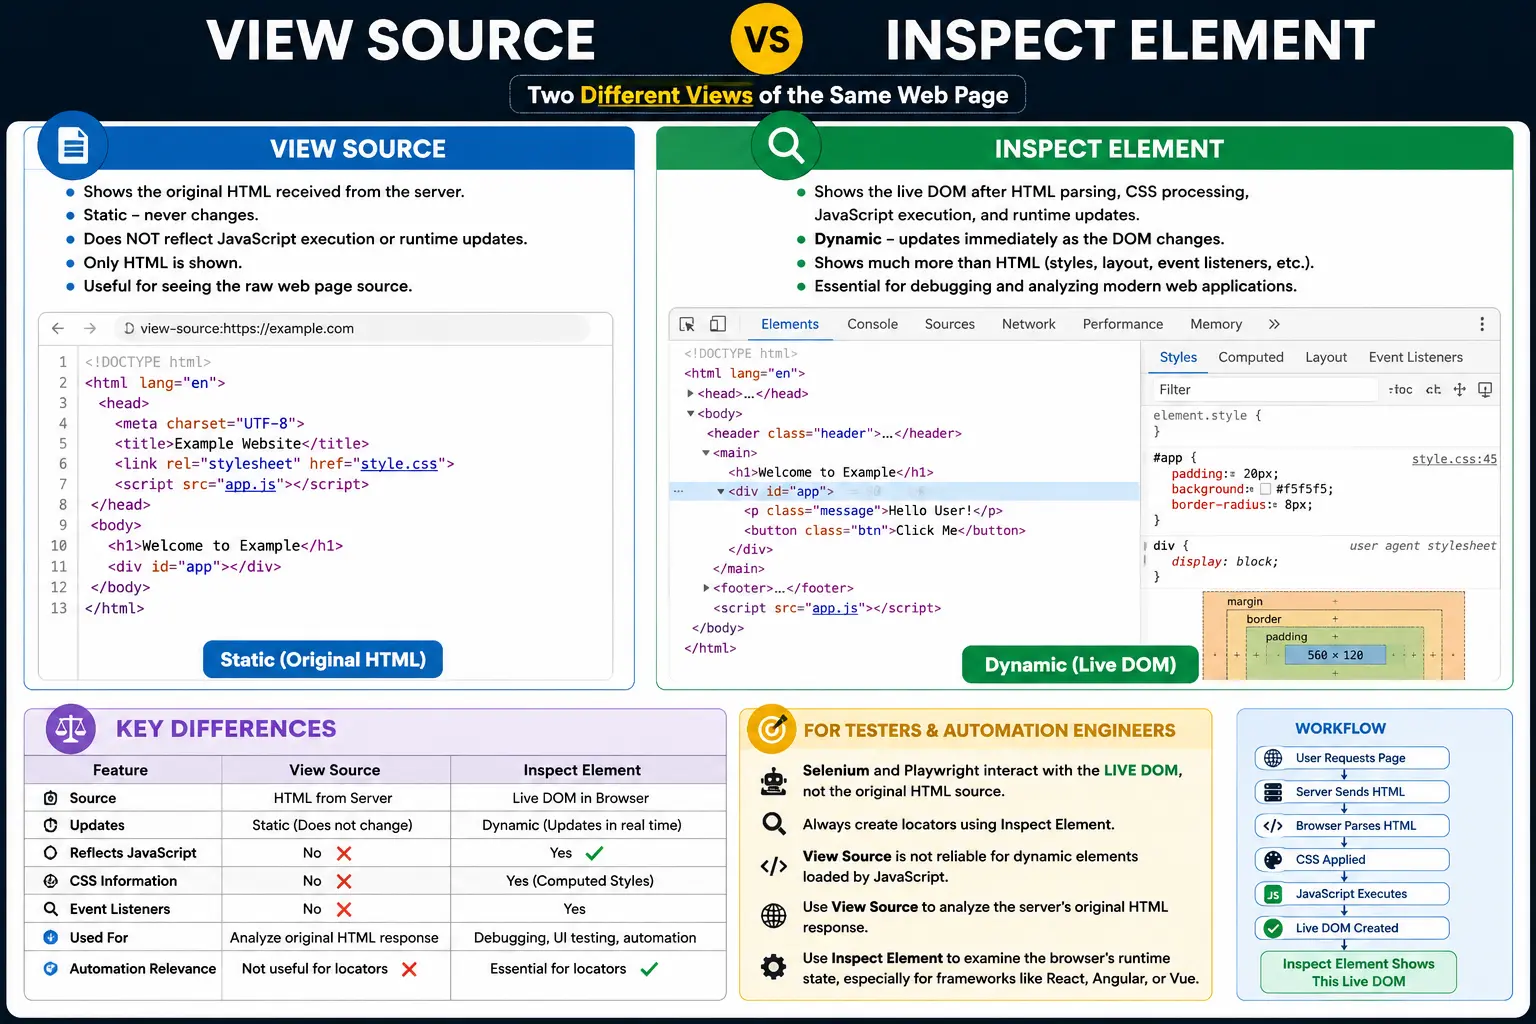Click the new style rule plus icon
Screen dimensions: 1536x1024
click(1460, 390)
